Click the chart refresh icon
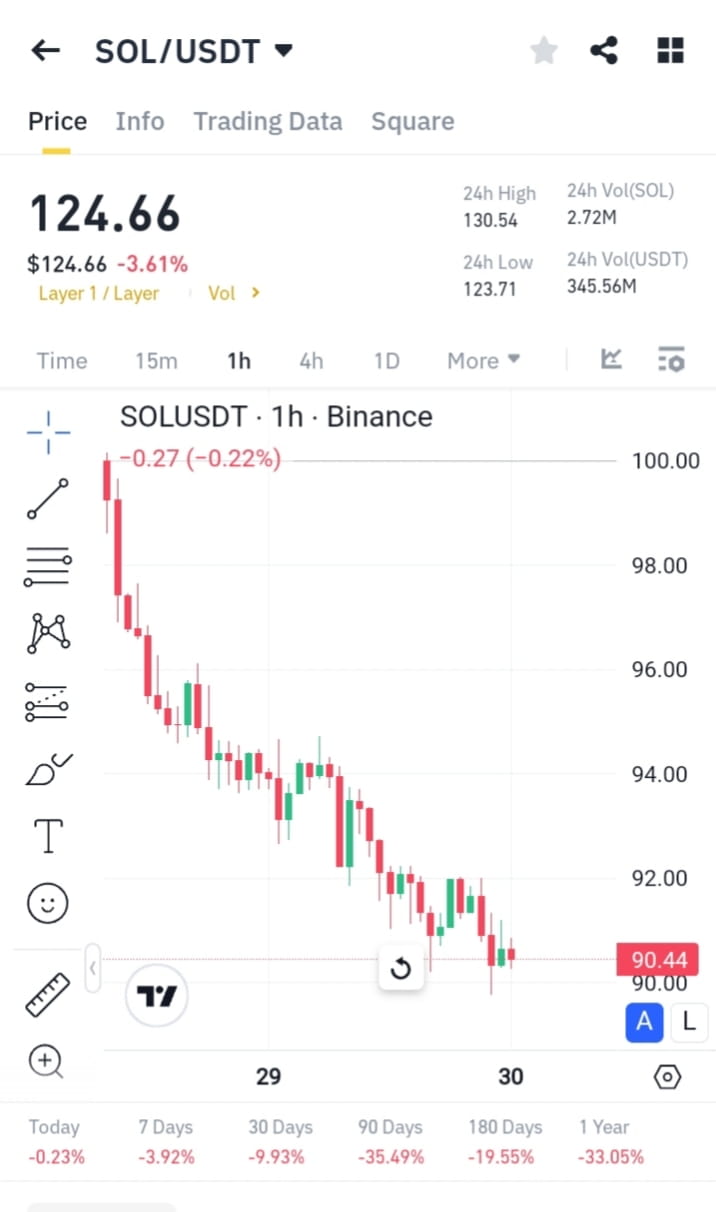 coord(401,969)
